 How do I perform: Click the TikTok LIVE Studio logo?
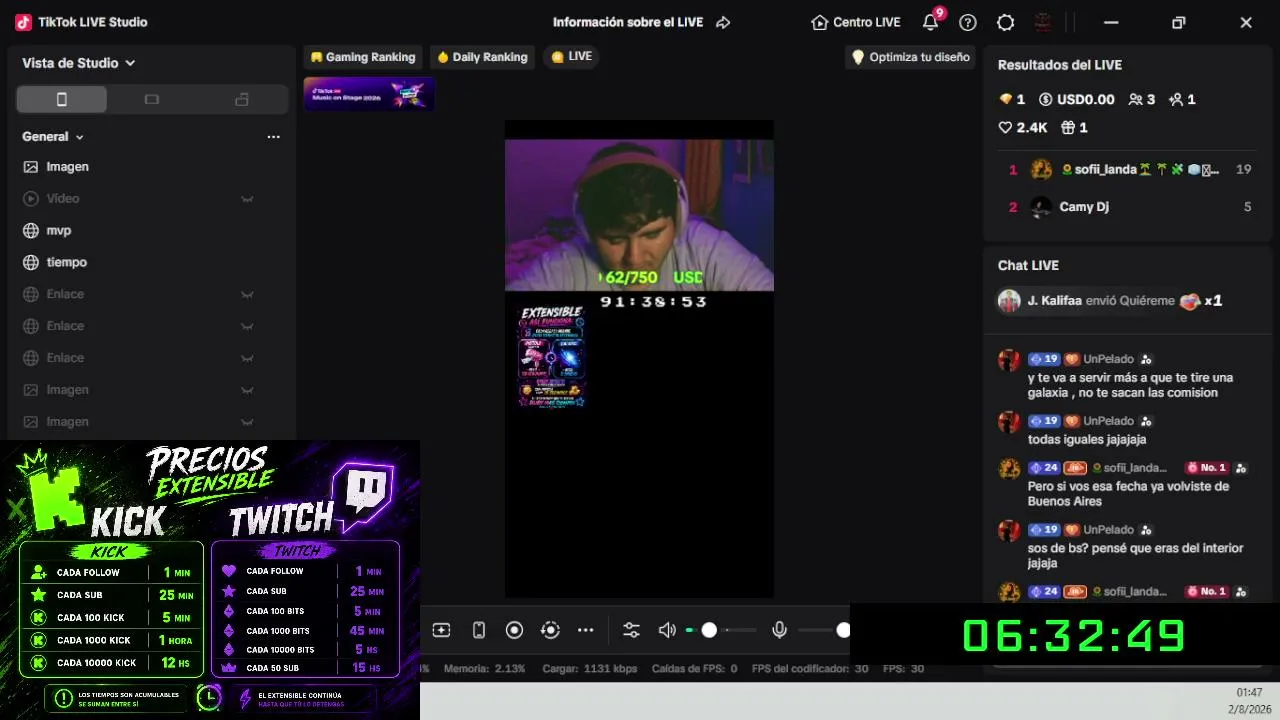click(x=22, y=22)
